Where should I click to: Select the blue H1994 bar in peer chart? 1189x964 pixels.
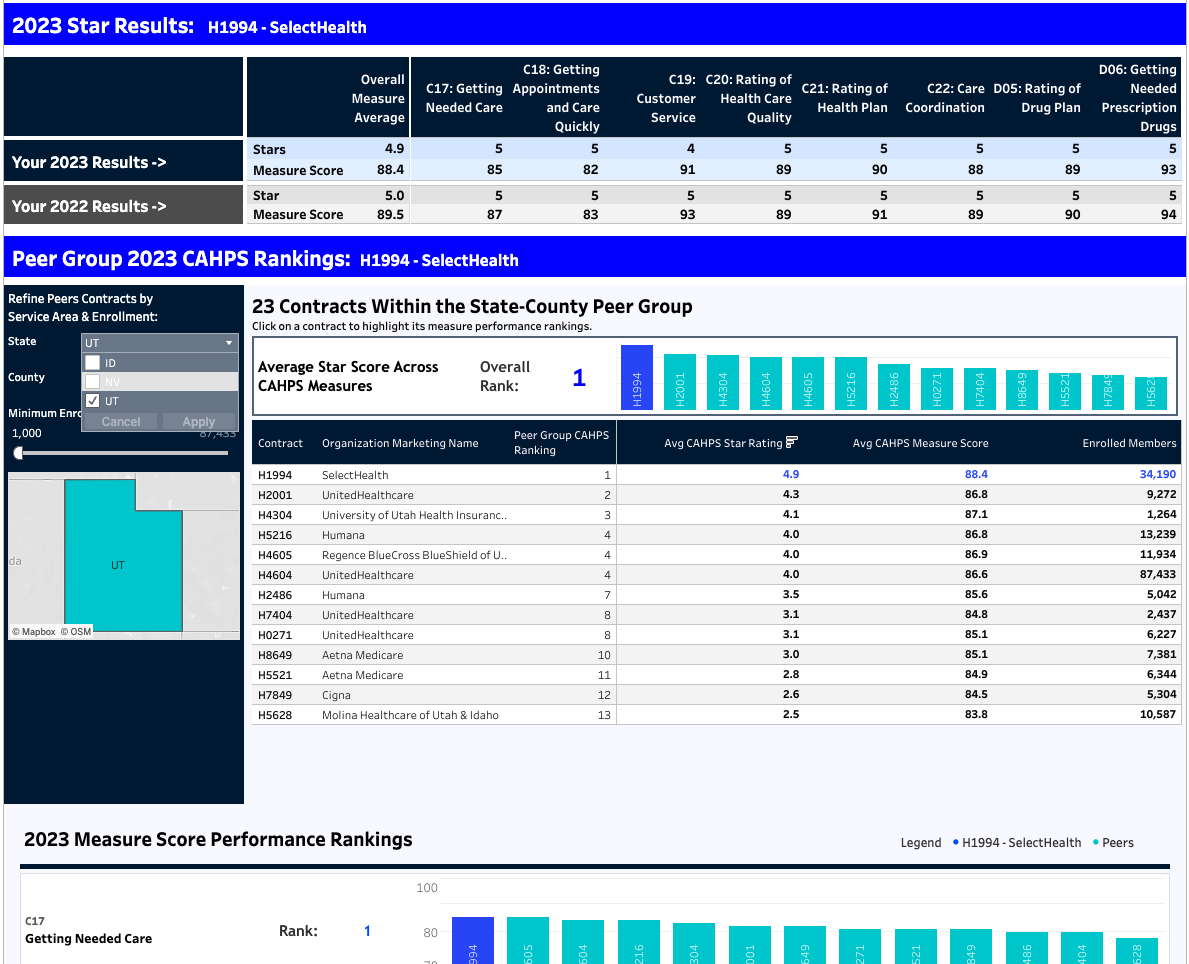click(x=637, y=378)
